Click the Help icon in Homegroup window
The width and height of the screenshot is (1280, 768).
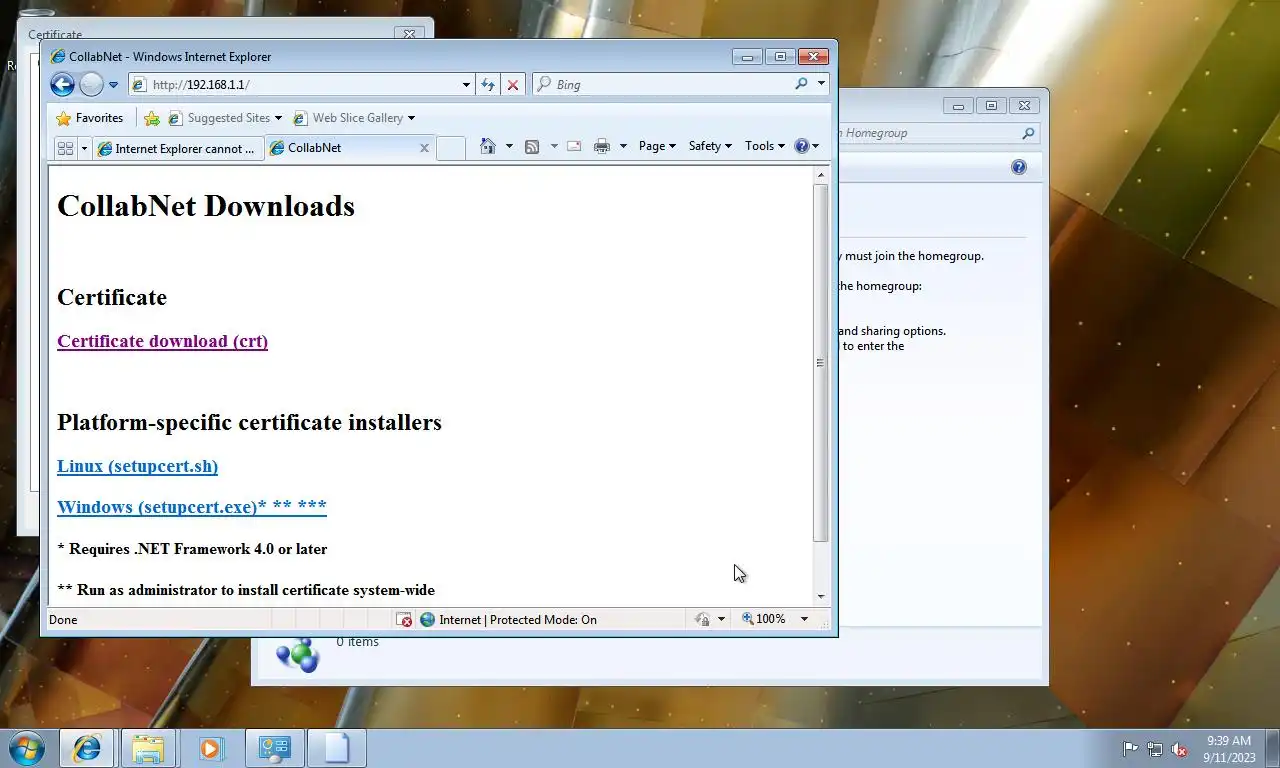(1019, 167)
